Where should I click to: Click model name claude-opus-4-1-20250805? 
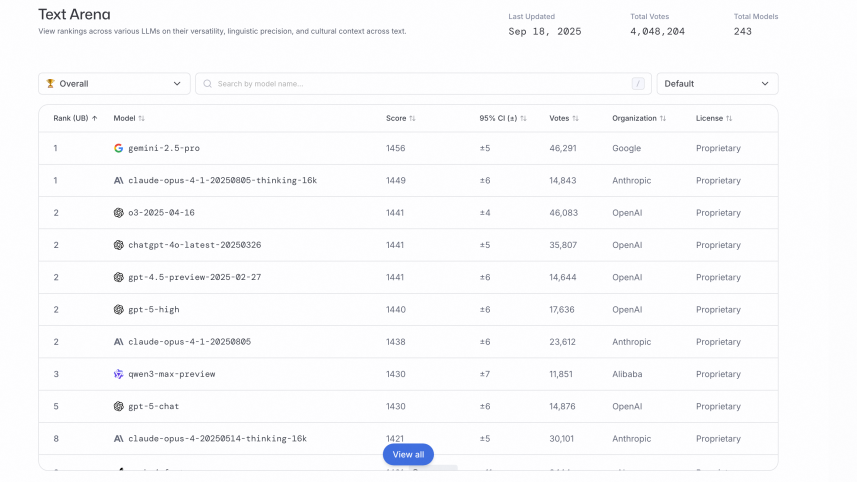click(190, 342)
